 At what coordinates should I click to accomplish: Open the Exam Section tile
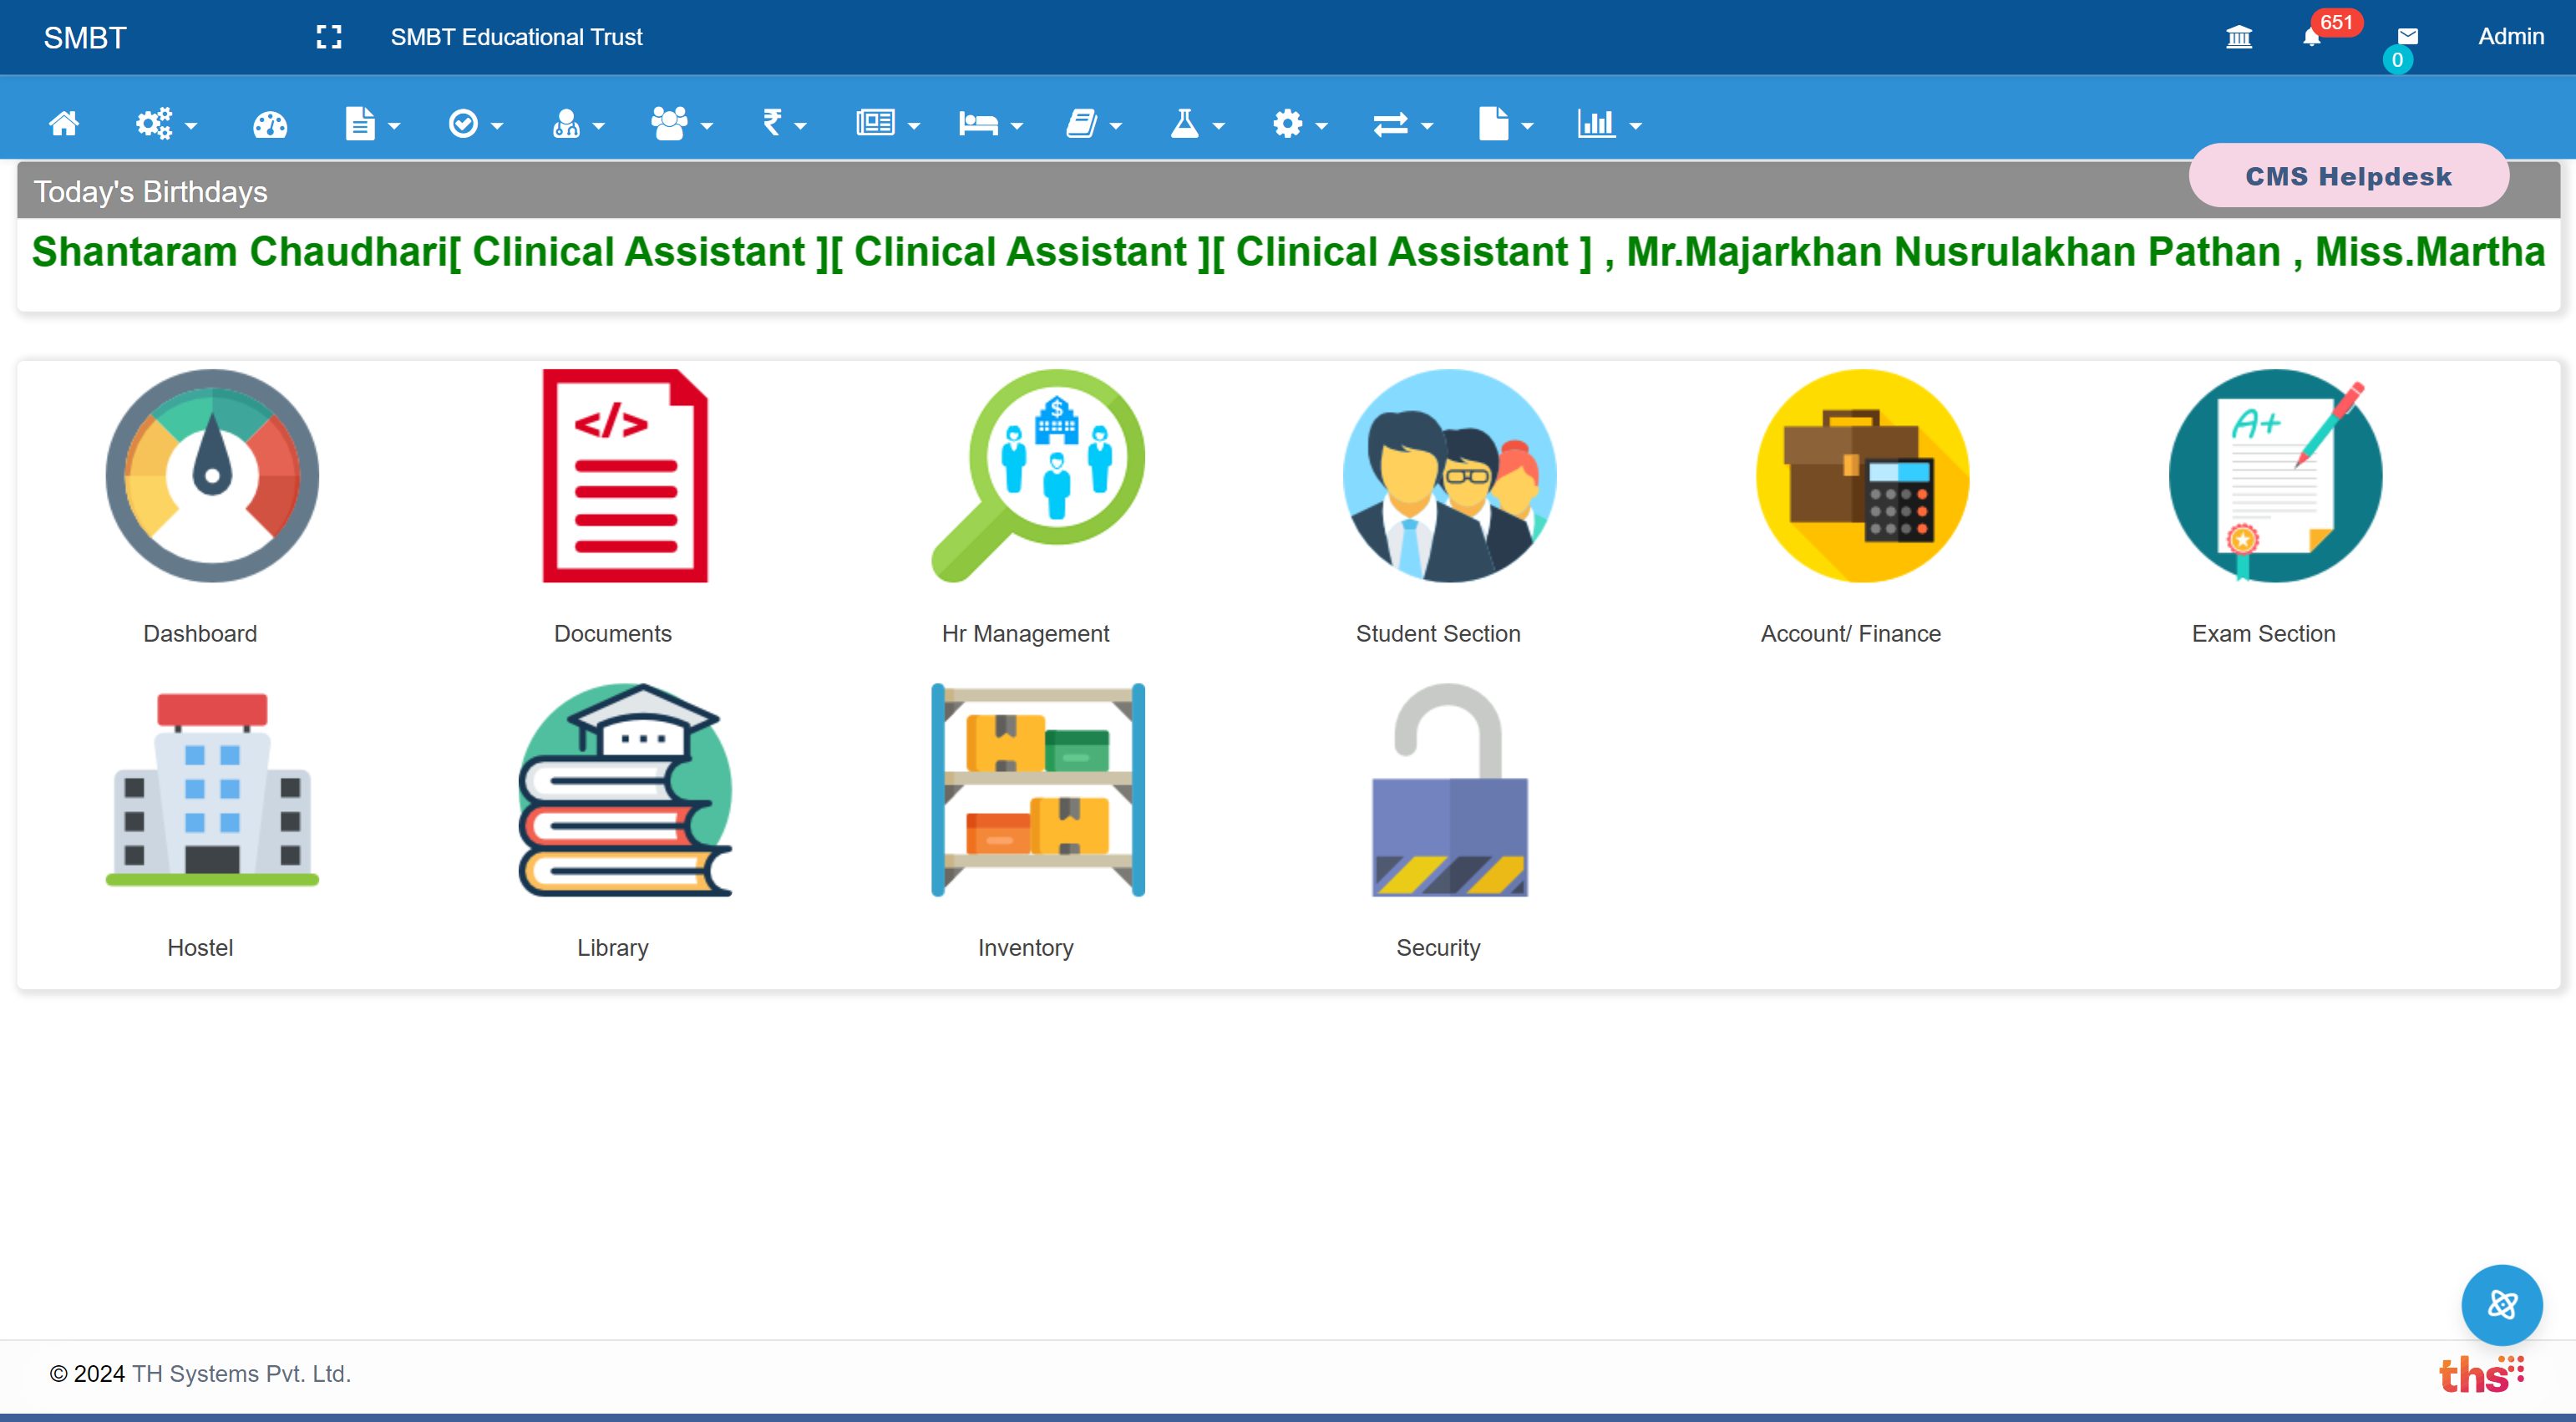tap(2274, 477)
